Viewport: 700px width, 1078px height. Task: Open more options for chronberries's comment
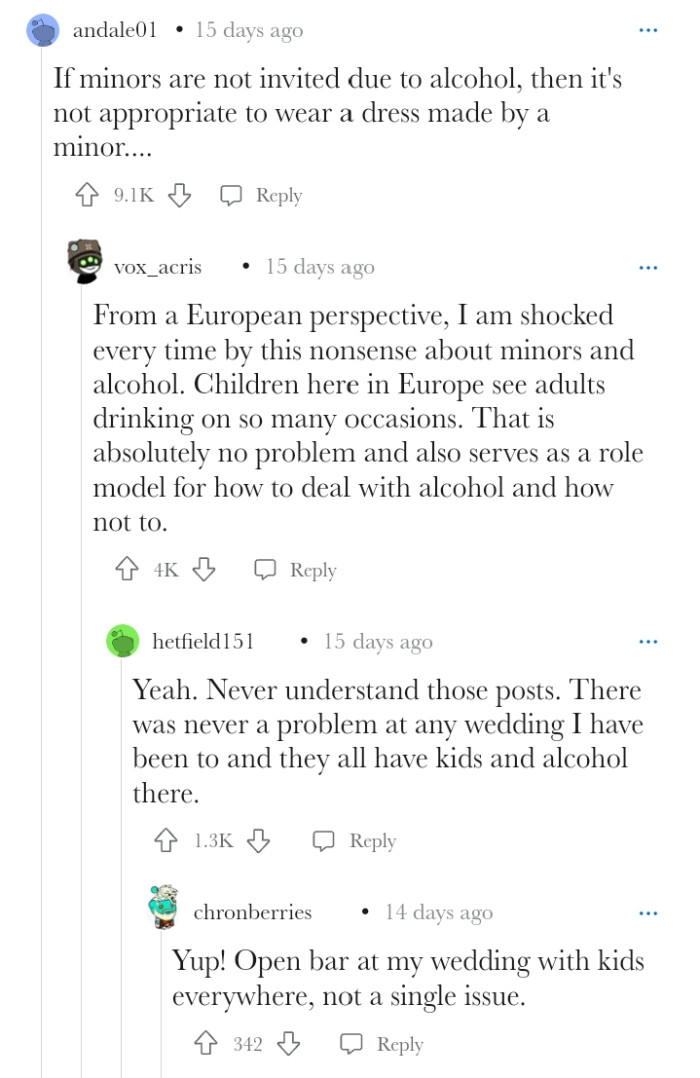[648, 912]
